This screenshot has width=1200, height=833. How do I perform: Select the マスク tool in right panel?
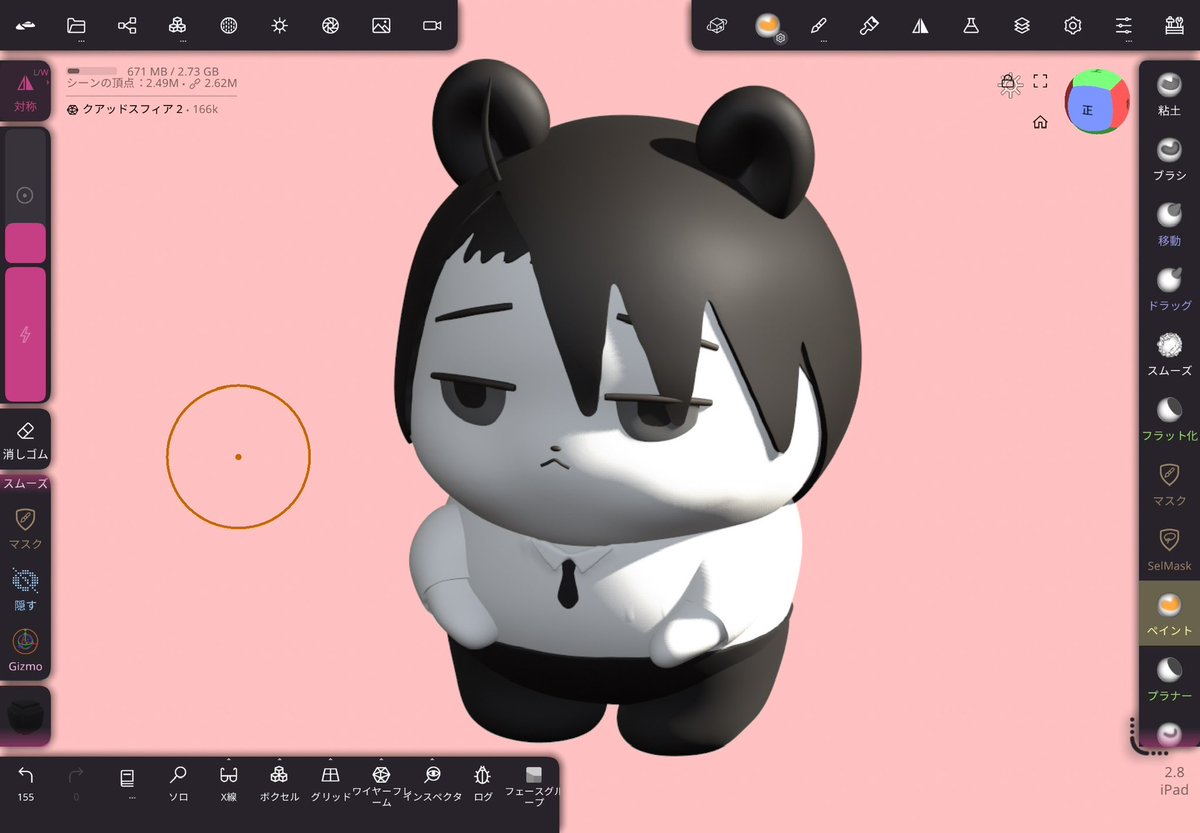coord(1169,483)
